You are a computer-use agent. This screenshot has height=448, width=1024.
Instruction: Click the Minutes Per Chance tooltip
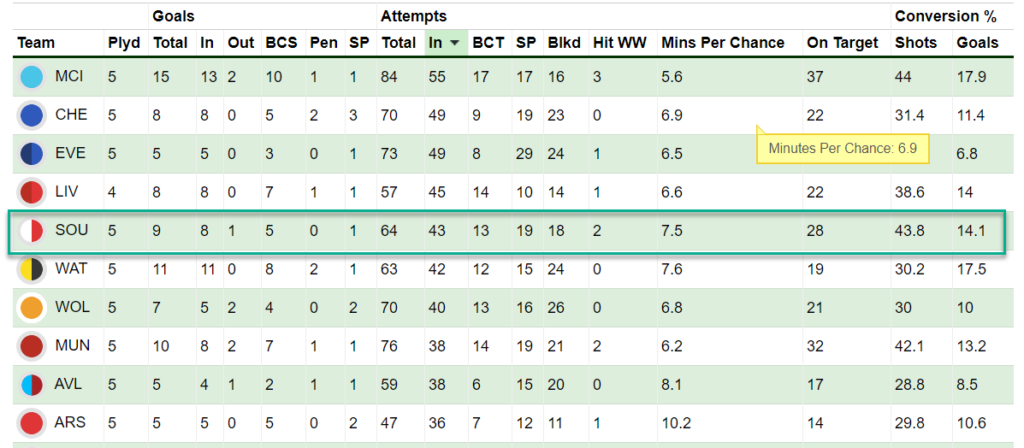click(x=842, y=148)
